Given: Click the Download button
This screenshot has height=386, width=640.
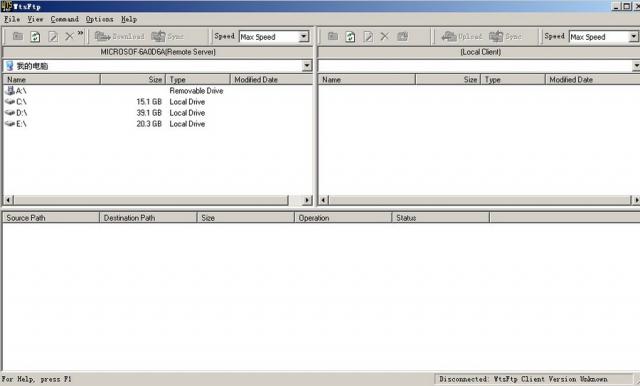Looking at the screenshot, I should tap(120, 36).
